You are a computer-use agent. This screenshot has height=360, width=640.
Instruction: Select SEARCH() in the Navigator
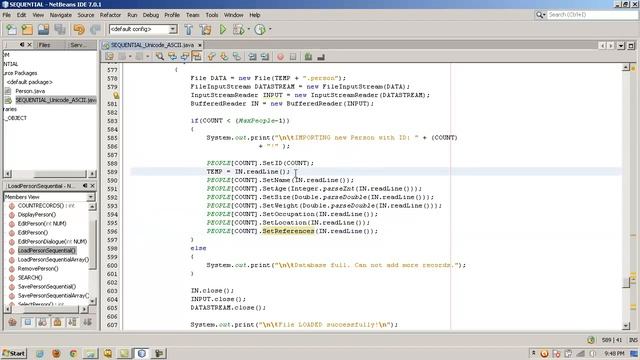click(30, 278)
